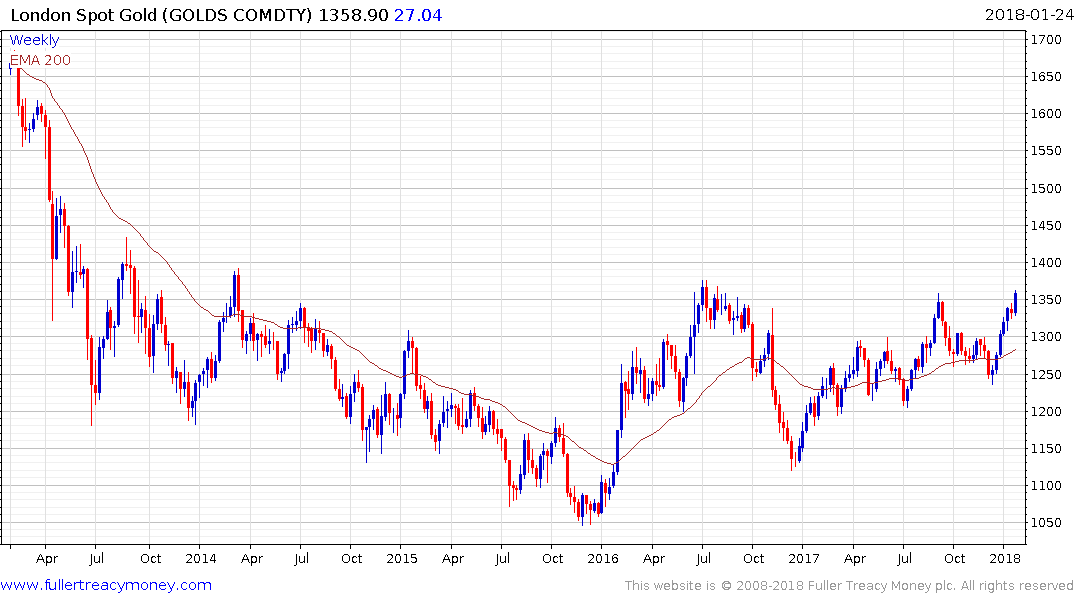Image resolution: width=1075 pixels, height=600 pixels.
Task: Click the 1358.90 last price value
Action: coord(353,15)
